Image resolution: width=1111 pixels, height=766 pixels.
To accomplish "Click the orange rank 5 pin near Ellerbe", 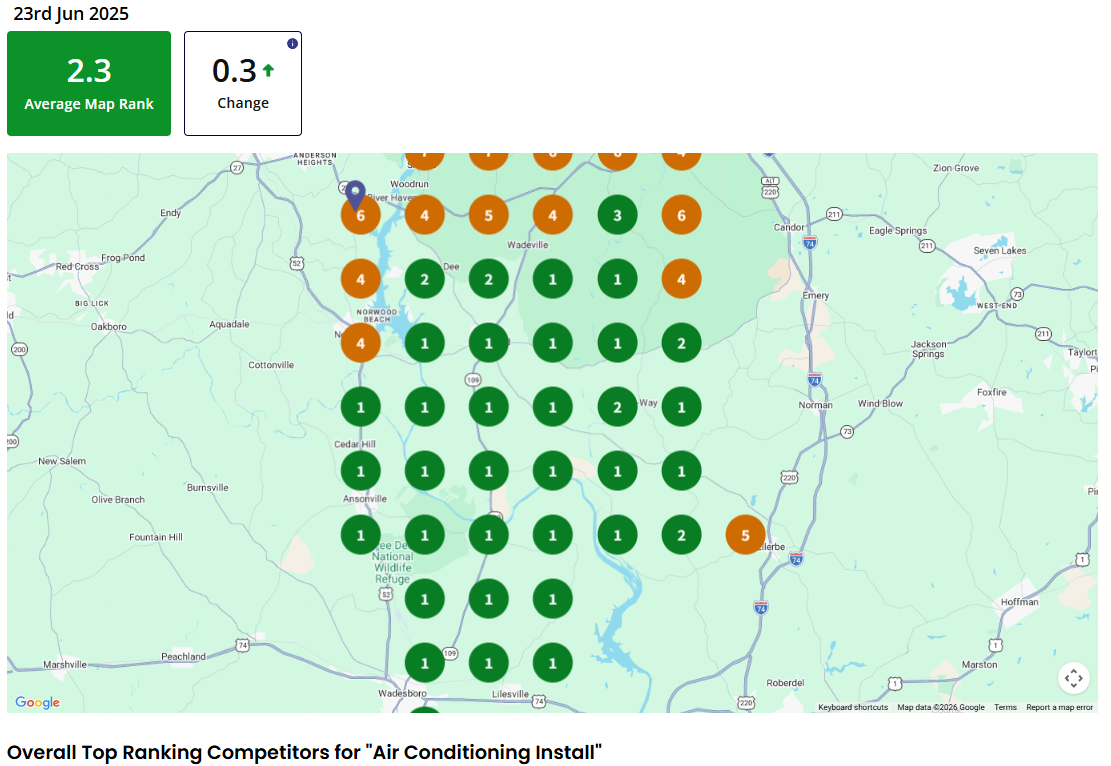I will tap(745, 535).
